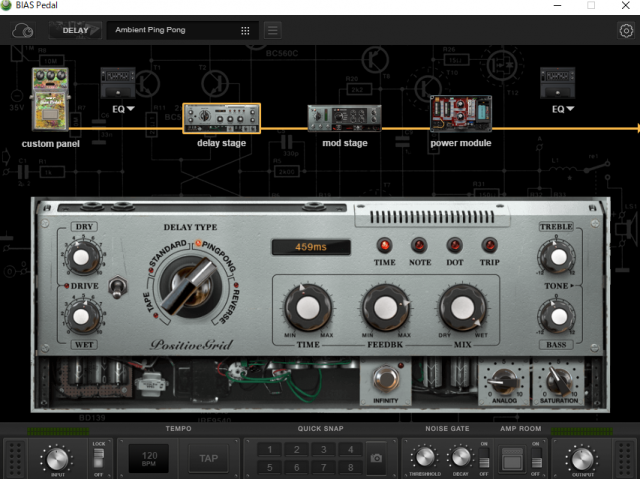
Task: Switch the DELAY pedal type button
Action: (75, 31)
